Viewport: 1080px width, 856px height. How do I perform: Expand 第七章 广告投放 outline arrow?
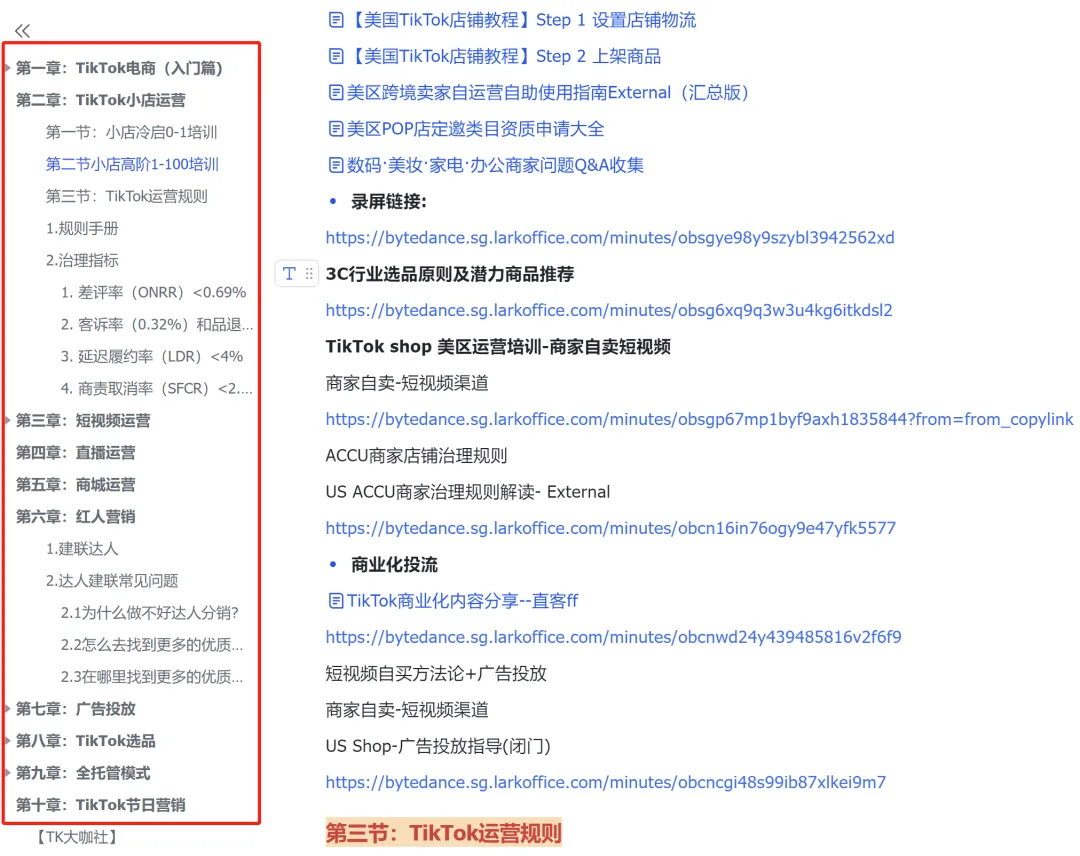point(8,709)
